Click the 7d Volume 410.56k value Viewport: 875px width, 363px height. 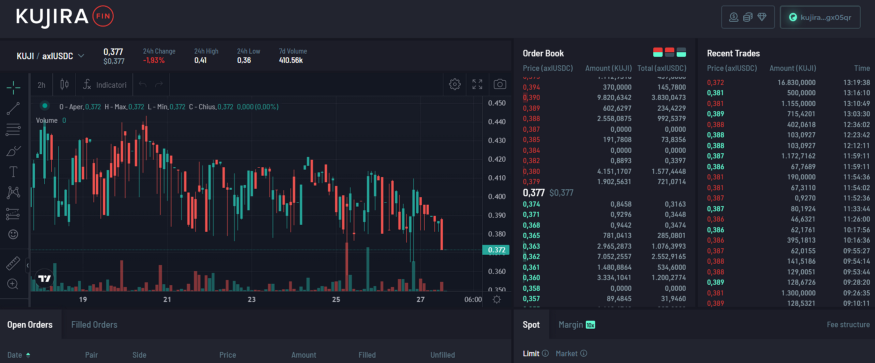pyautogui.click(x=291, y=60)
